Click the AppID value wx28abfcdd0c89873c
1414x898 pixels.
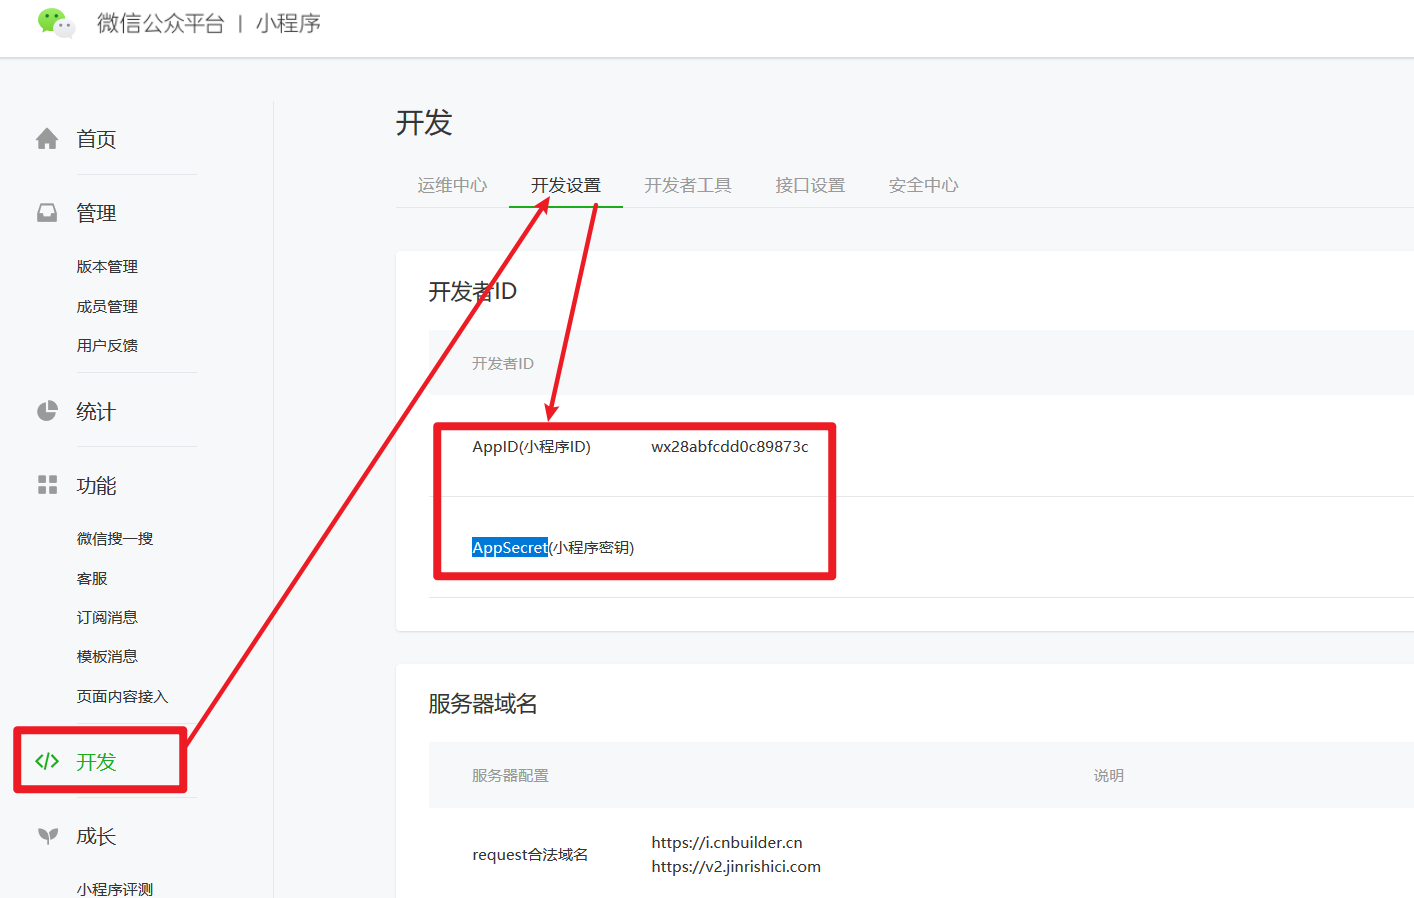(x=730, y=446)
